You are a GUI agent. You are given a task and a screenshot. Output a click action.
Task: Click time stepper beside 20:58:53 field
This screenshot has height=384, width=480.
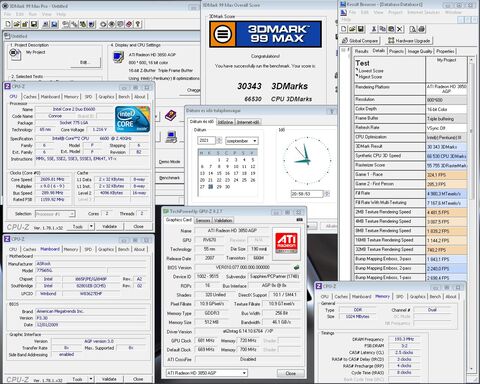[x=327, y=194]
